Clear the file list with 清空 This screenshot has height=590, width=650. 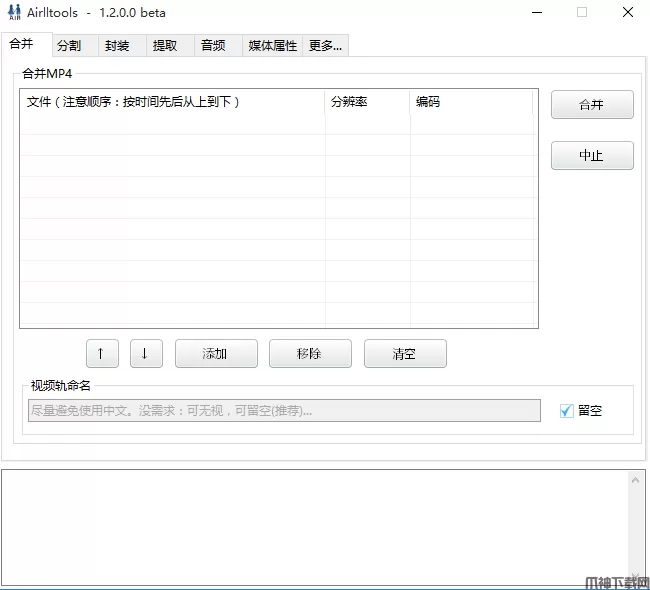point(405,354)
